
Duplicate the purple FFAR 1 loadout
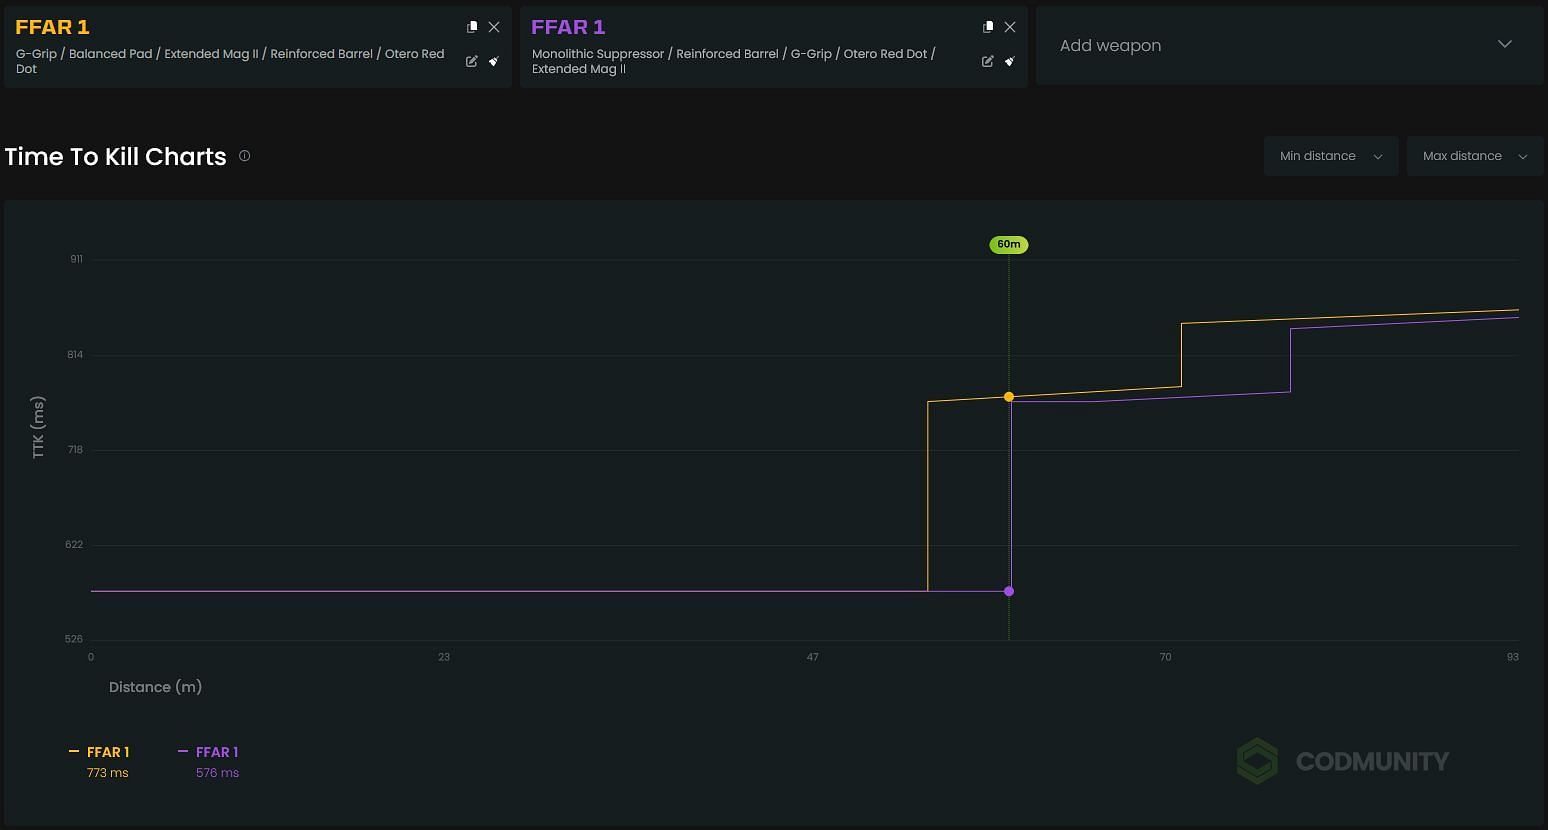pos(988,27)
